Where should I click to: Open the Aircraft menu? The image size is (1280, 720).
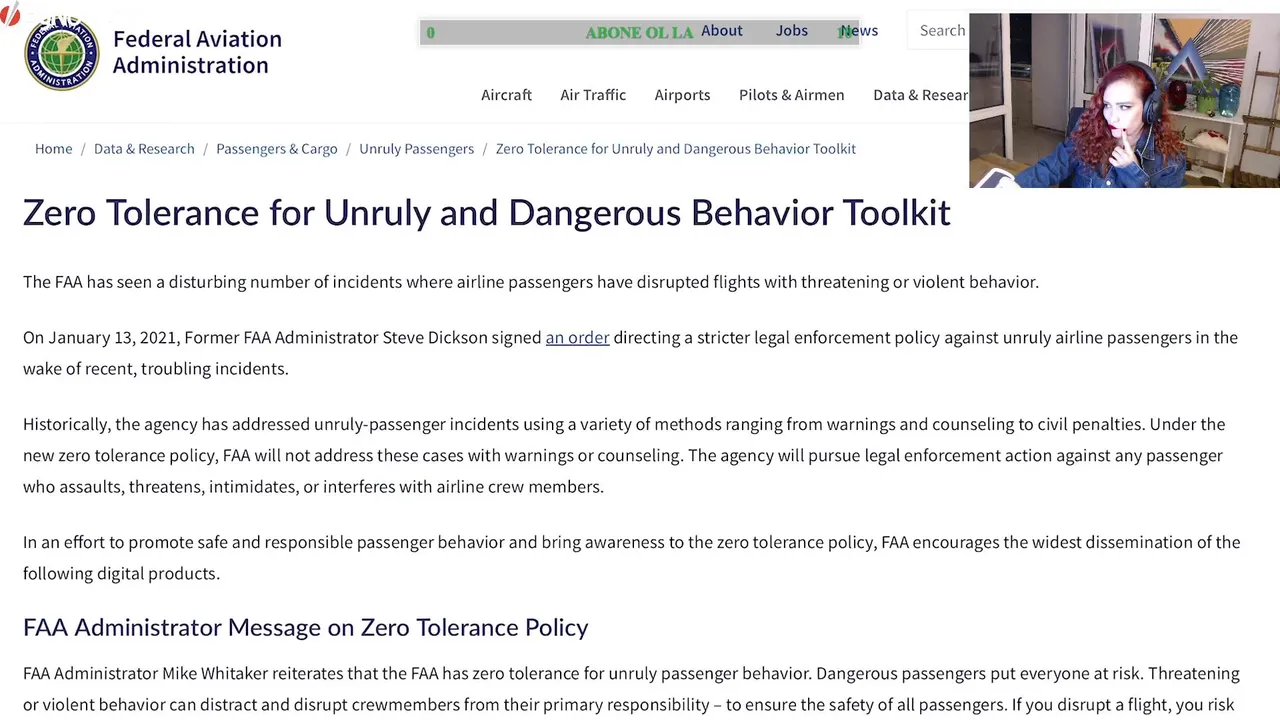(x=506, y=95)
